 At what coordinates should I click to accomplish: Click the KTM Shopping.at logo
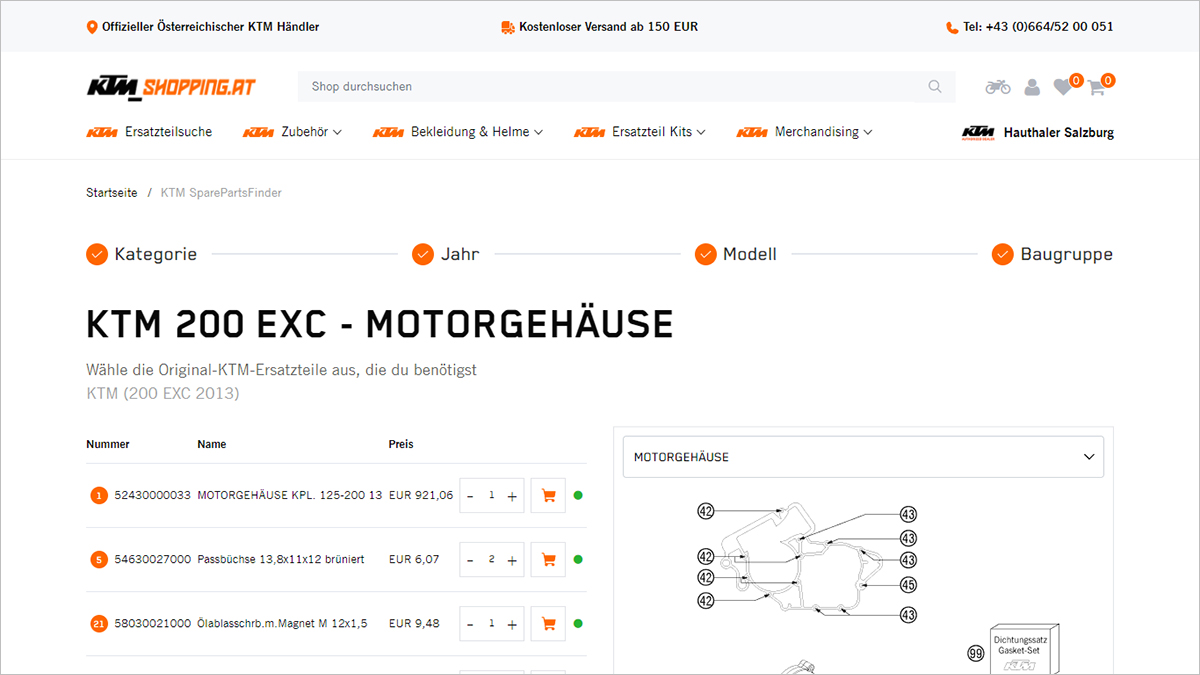pos(170,87)
